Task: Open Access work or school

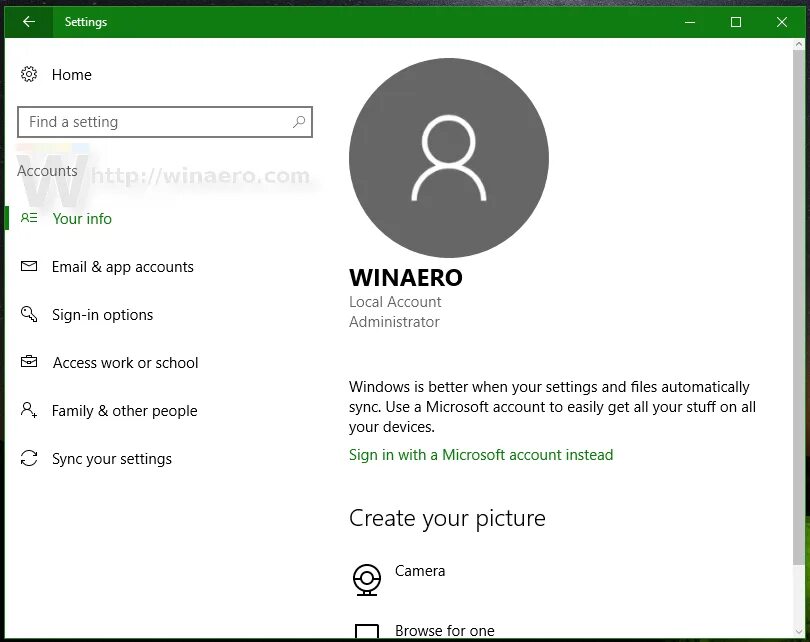Action: (126, 363)
